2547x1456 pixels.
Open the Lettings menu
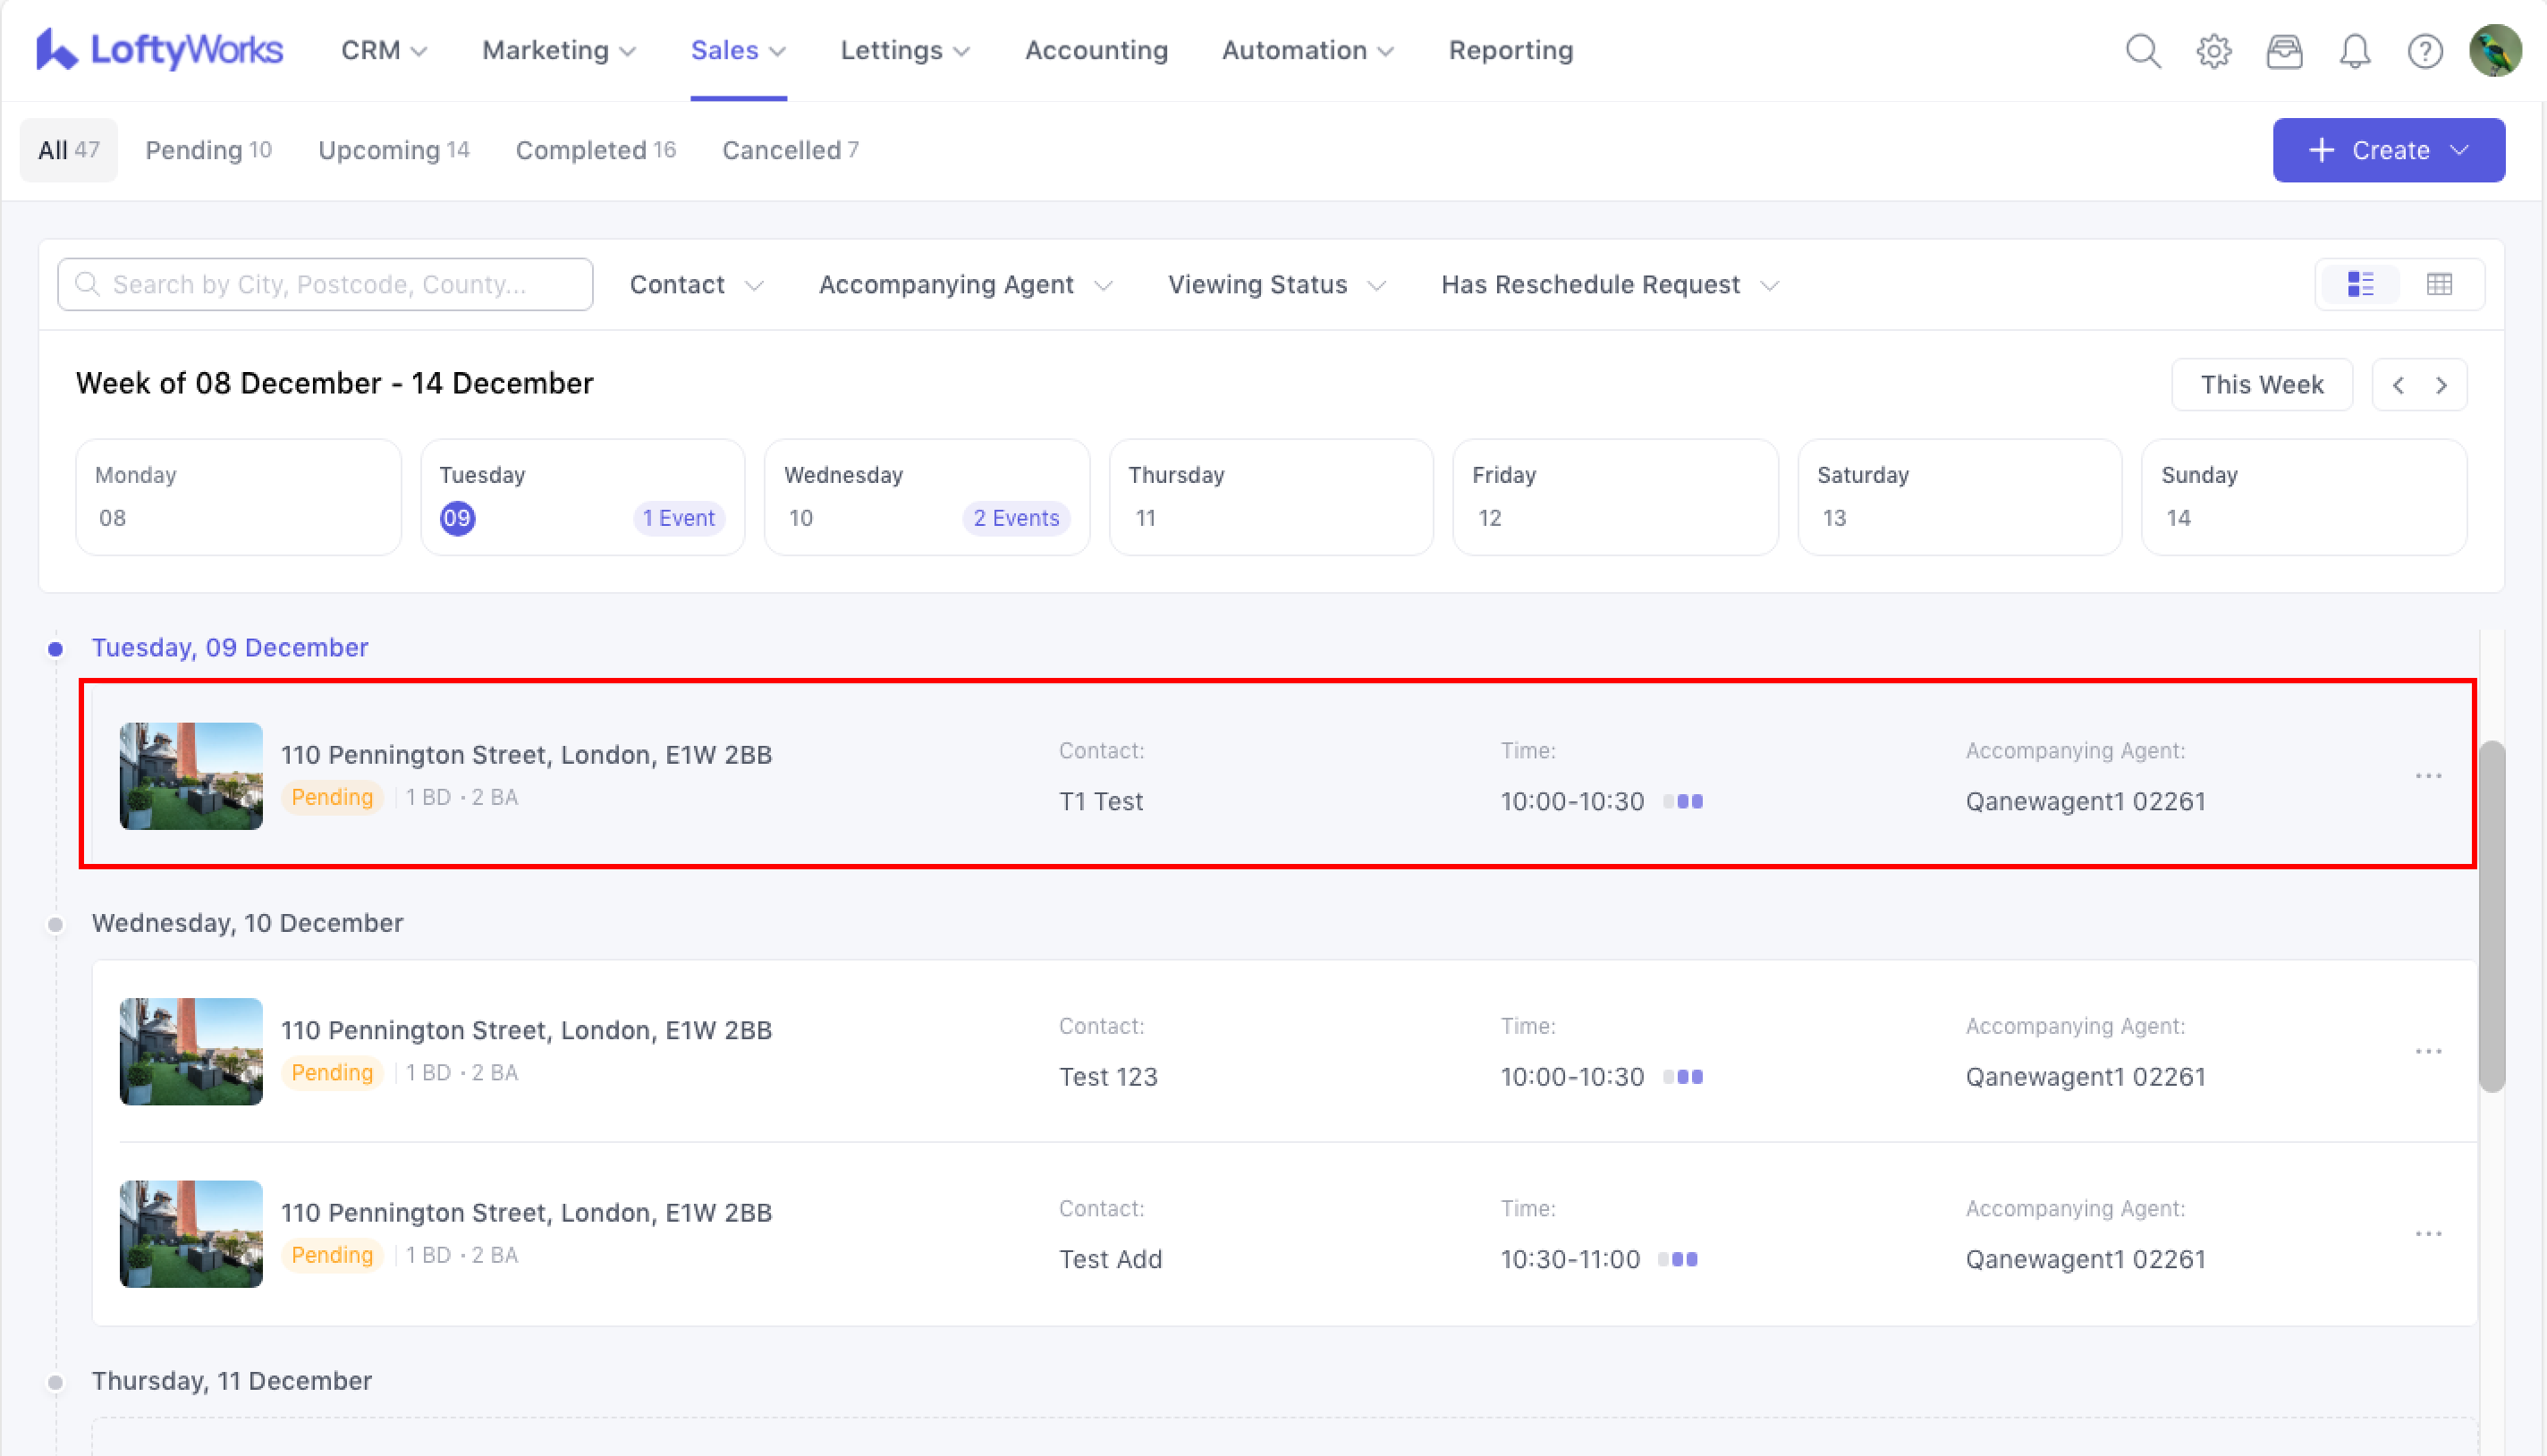(x=904, y=50)
